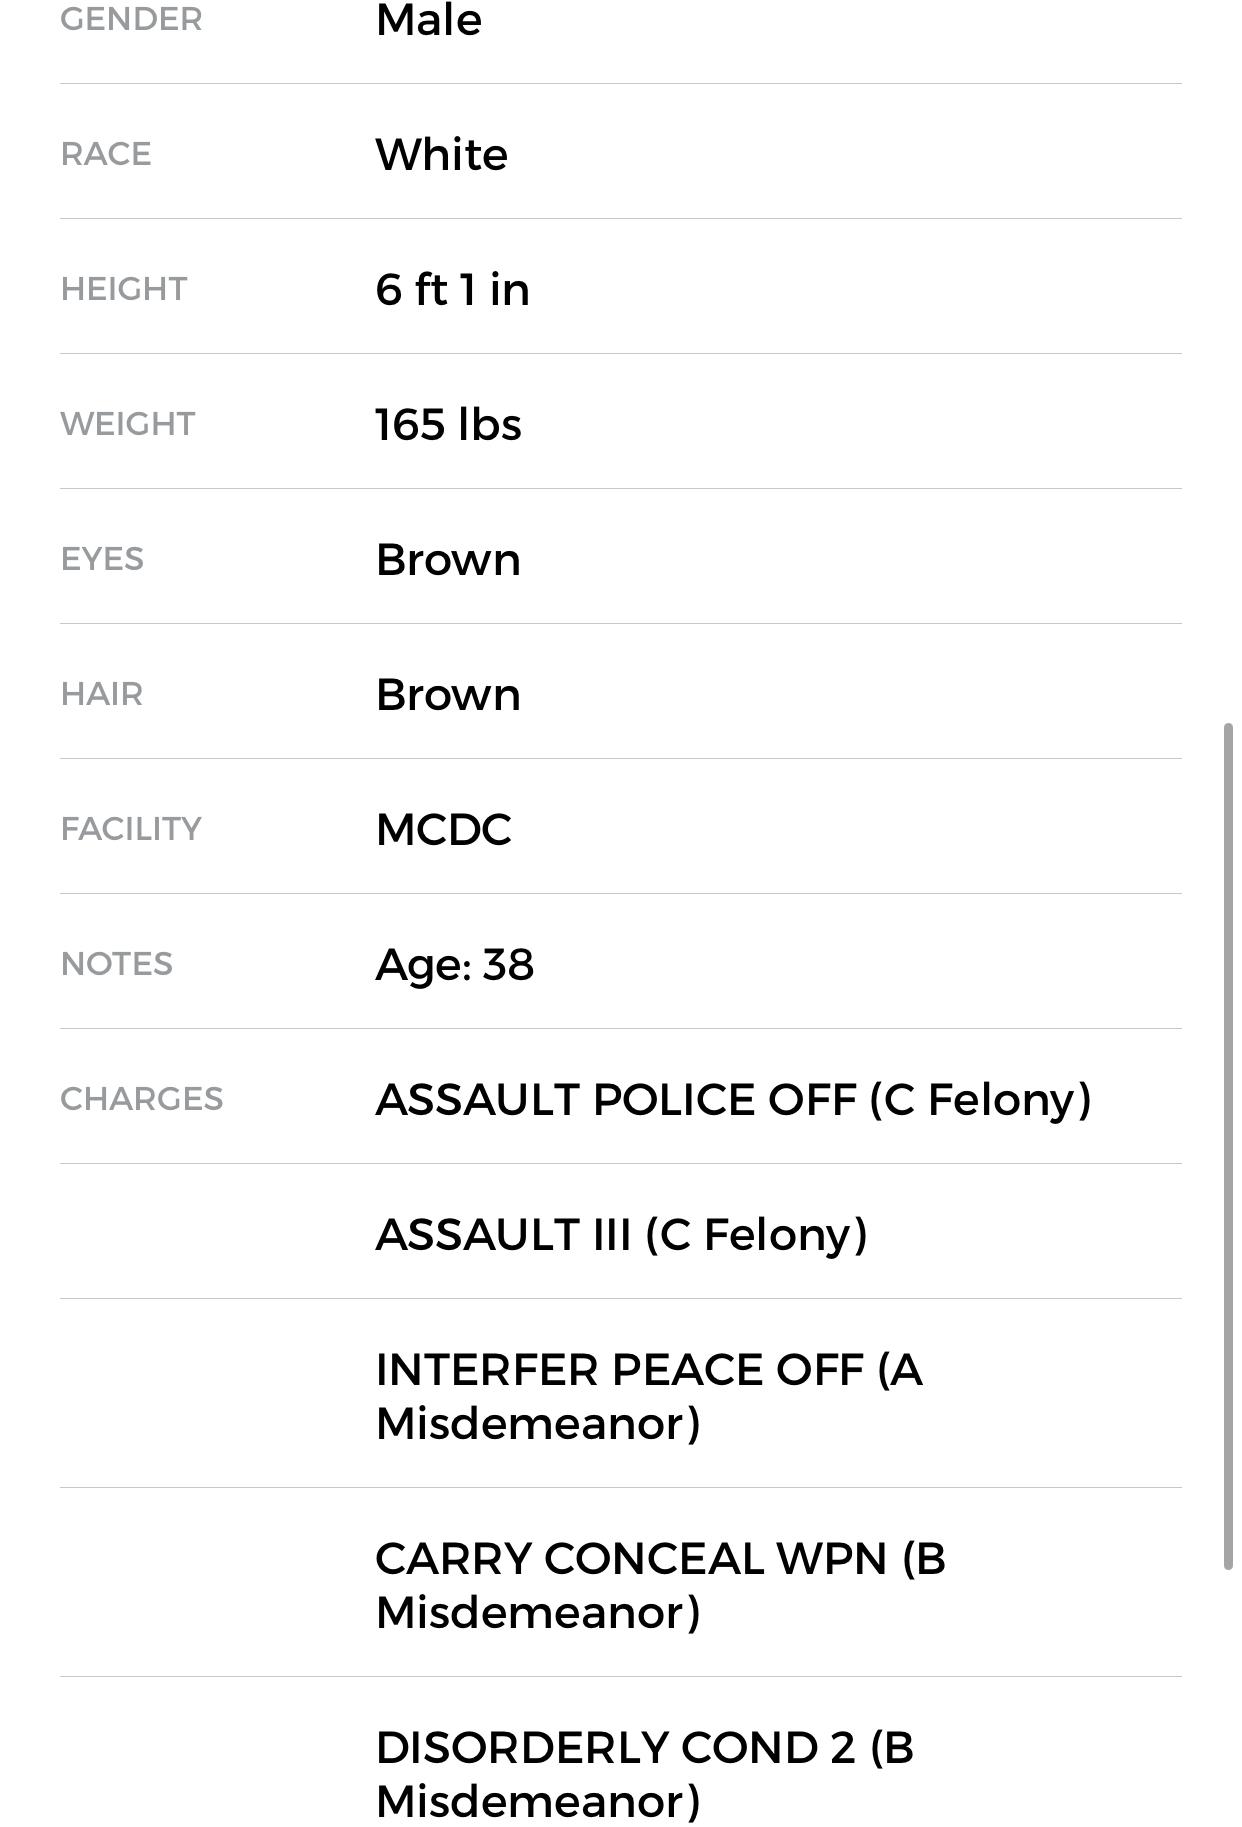Screen dimensions: 1242x1827
Task: Click the WEIGHT field label
Action: 127,424
